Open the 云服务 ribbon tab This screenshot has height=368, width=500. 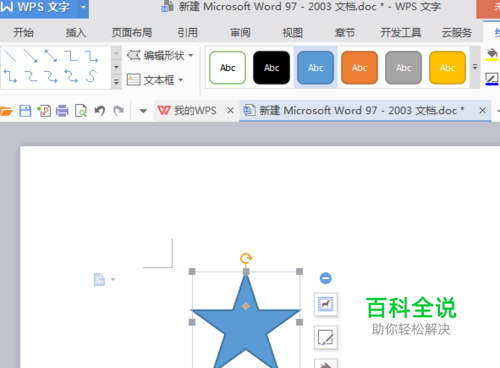(457, 33)
